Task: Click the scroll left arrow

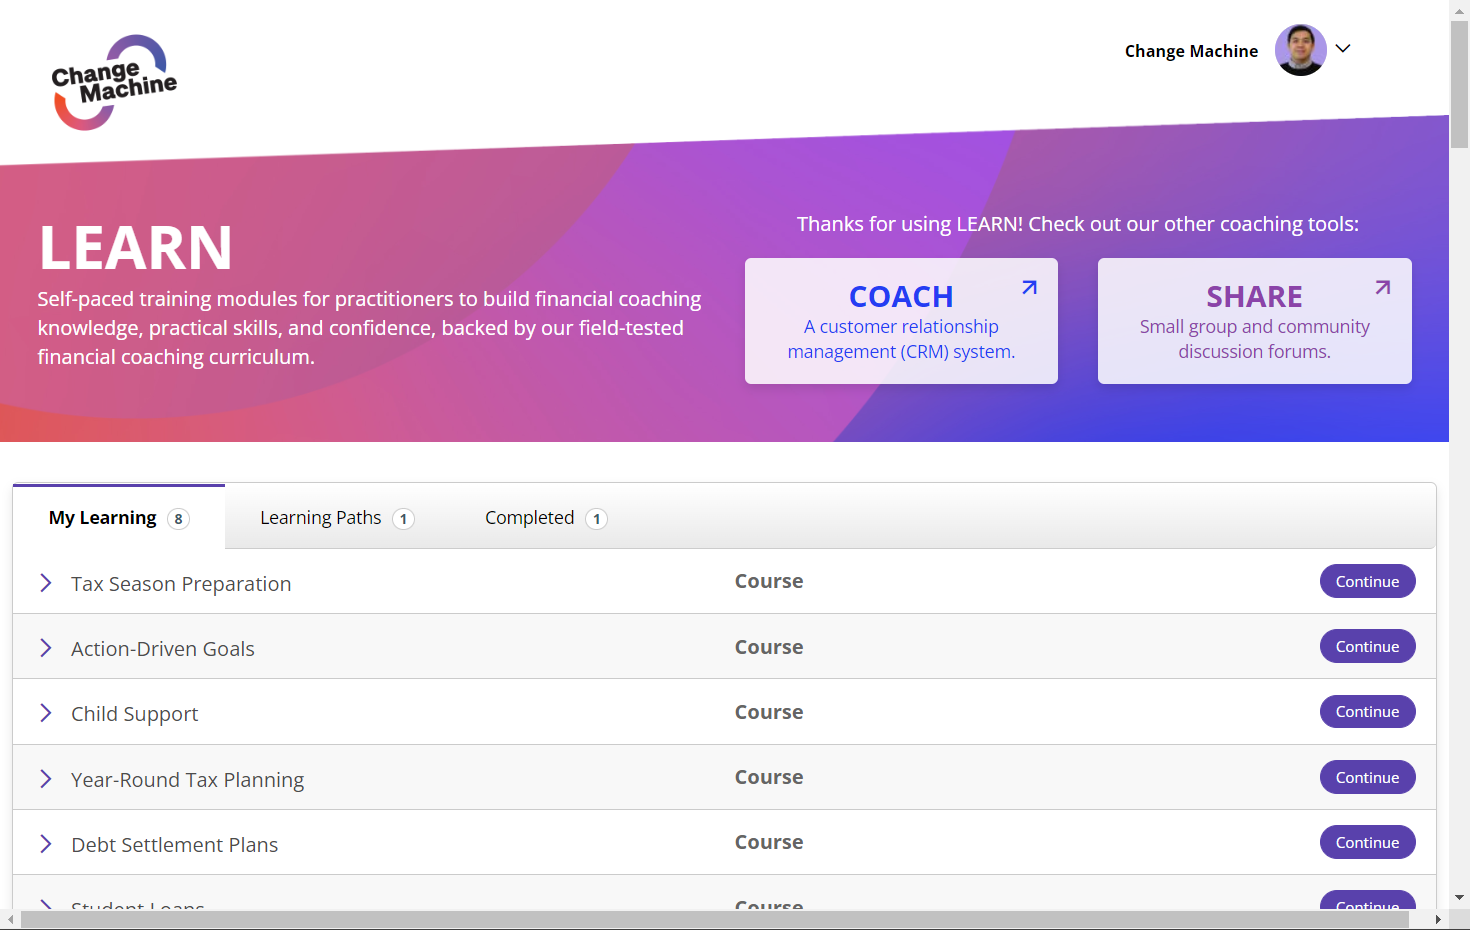Action: tap(10, 919)
